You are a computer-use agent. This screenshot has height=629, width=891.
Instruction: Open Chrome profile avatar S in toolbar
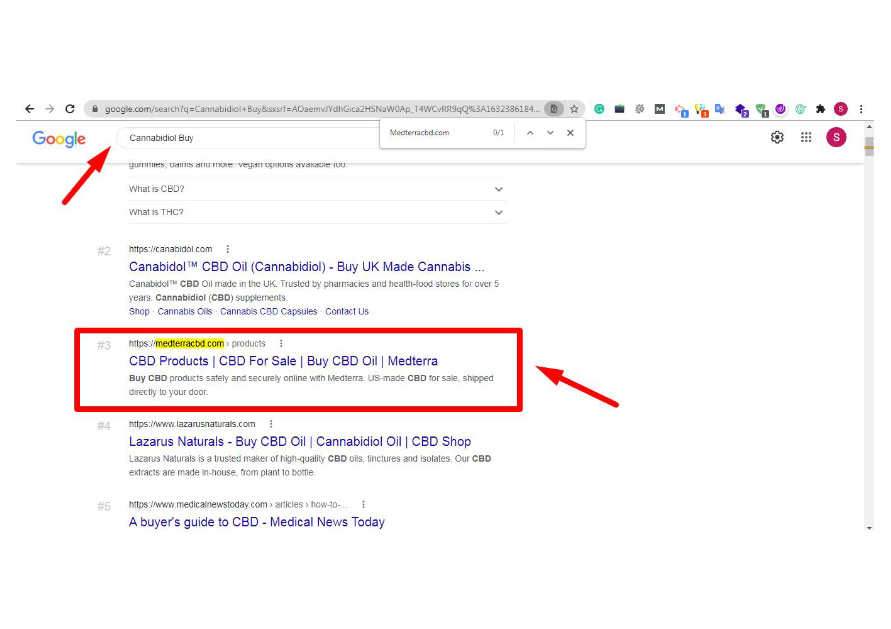[840, 109]
